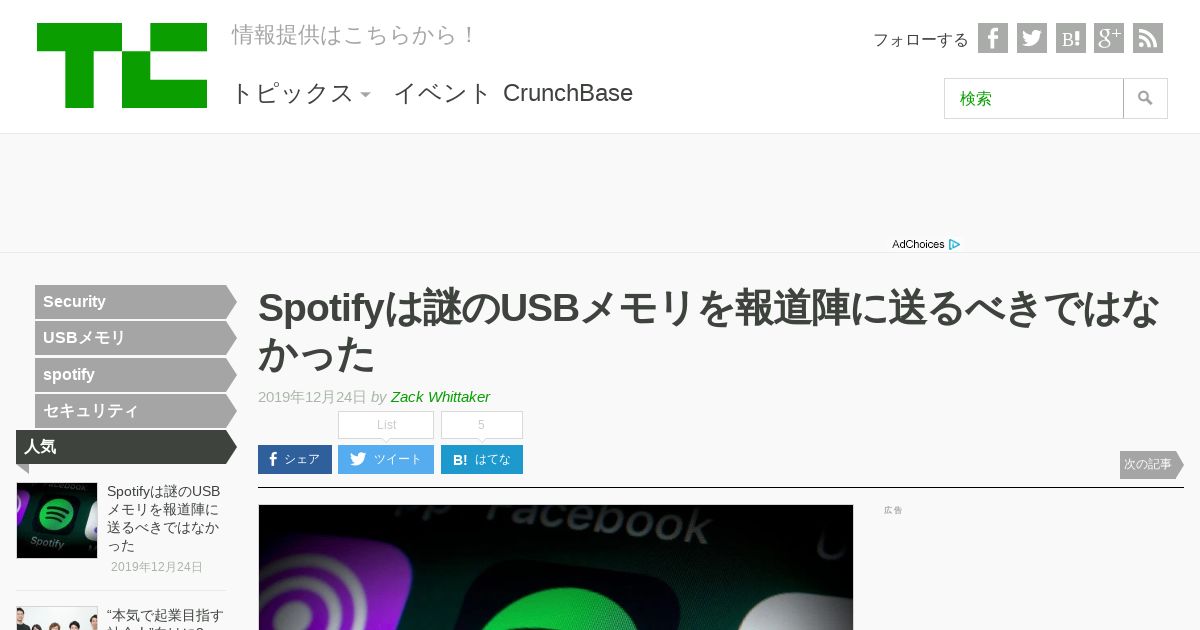Screen dimensions: 1200x630
Task: Open the CrunchBase menu item
Action: tap(568, 93)
